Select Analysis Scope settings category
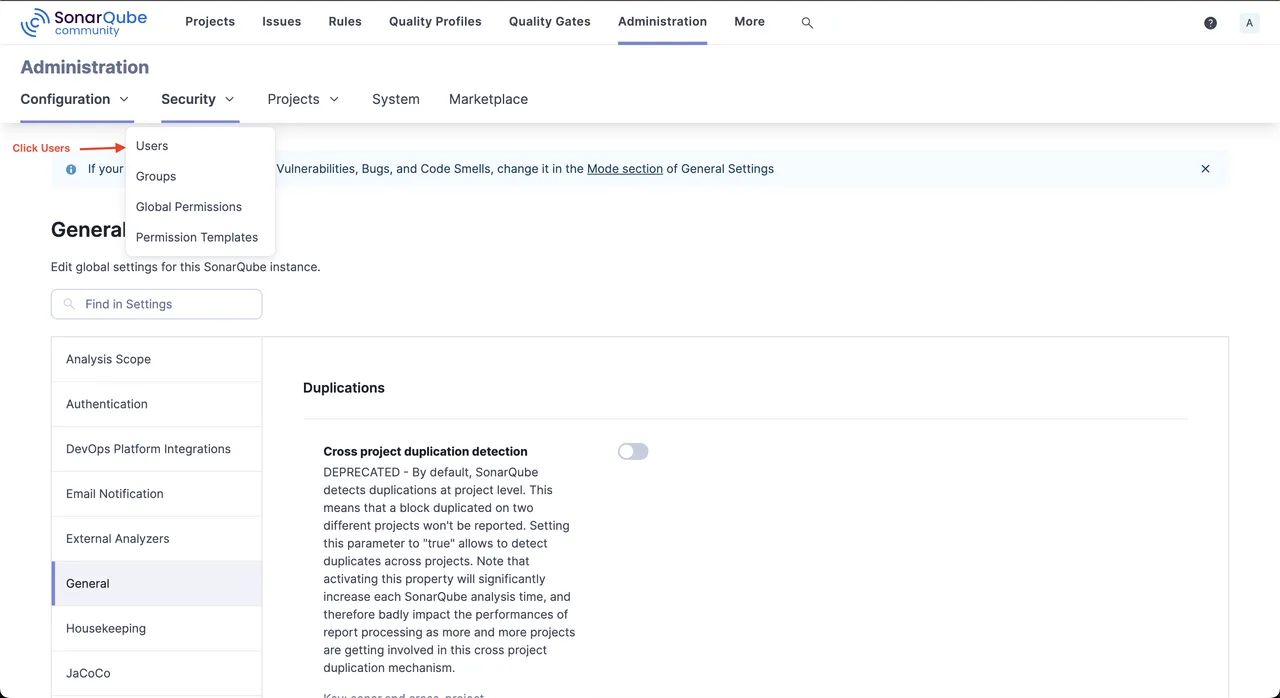The height and width of the screenshot is (698, 1280). click(x=157, y=359)
